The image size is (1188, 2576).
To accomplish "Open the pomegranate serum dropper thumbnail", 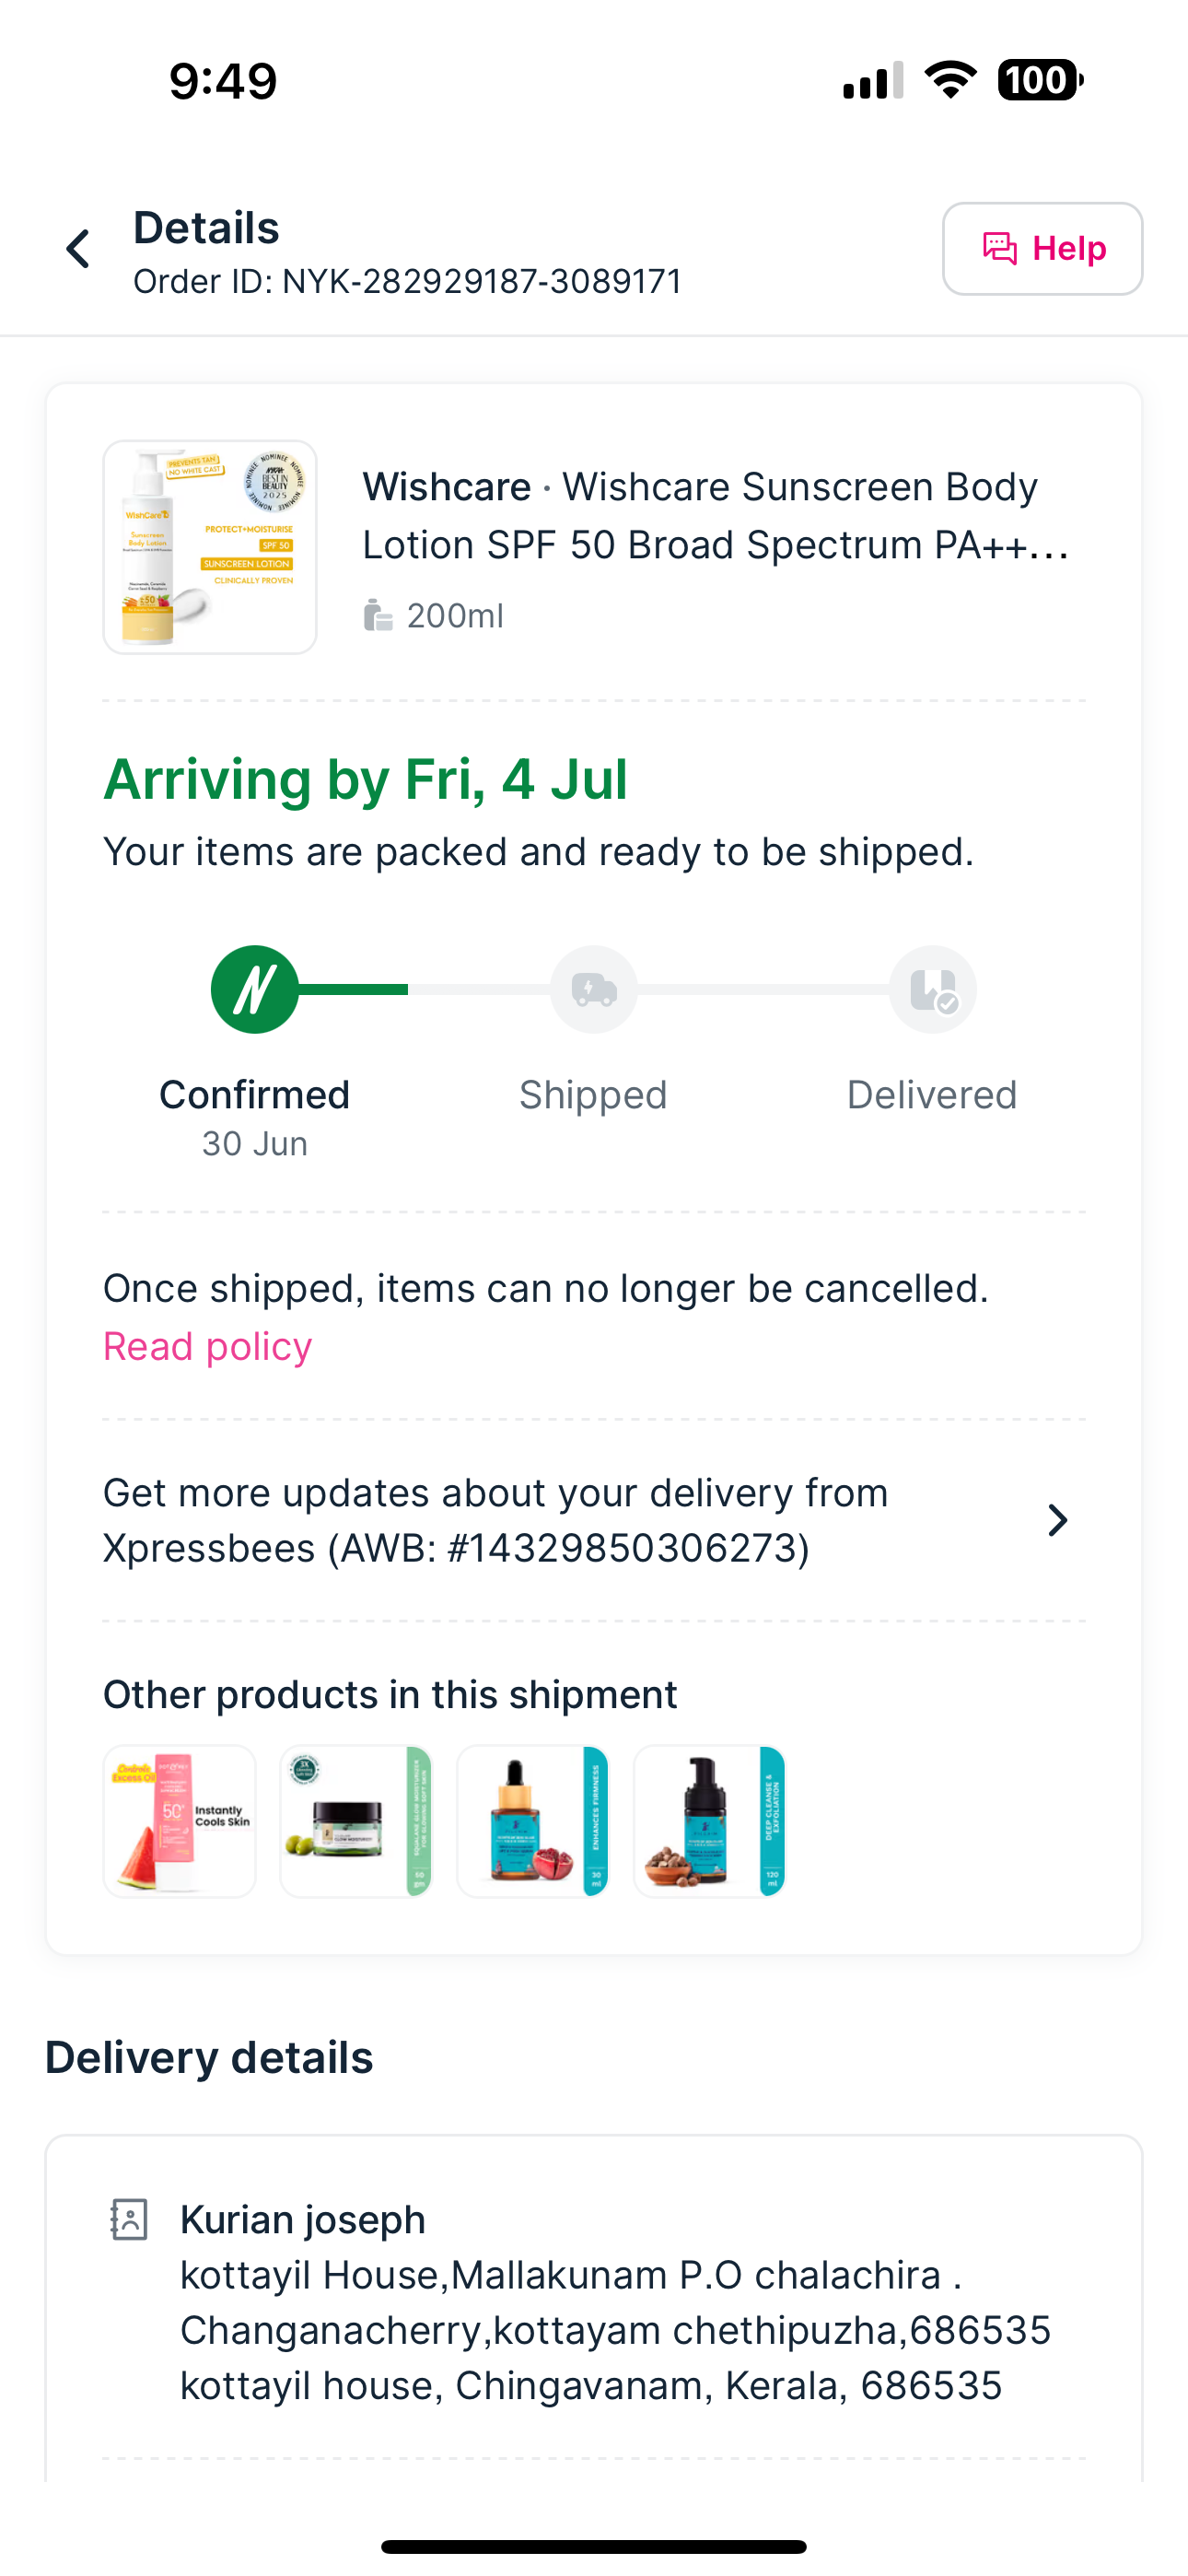I will [x=533, y=1821].
